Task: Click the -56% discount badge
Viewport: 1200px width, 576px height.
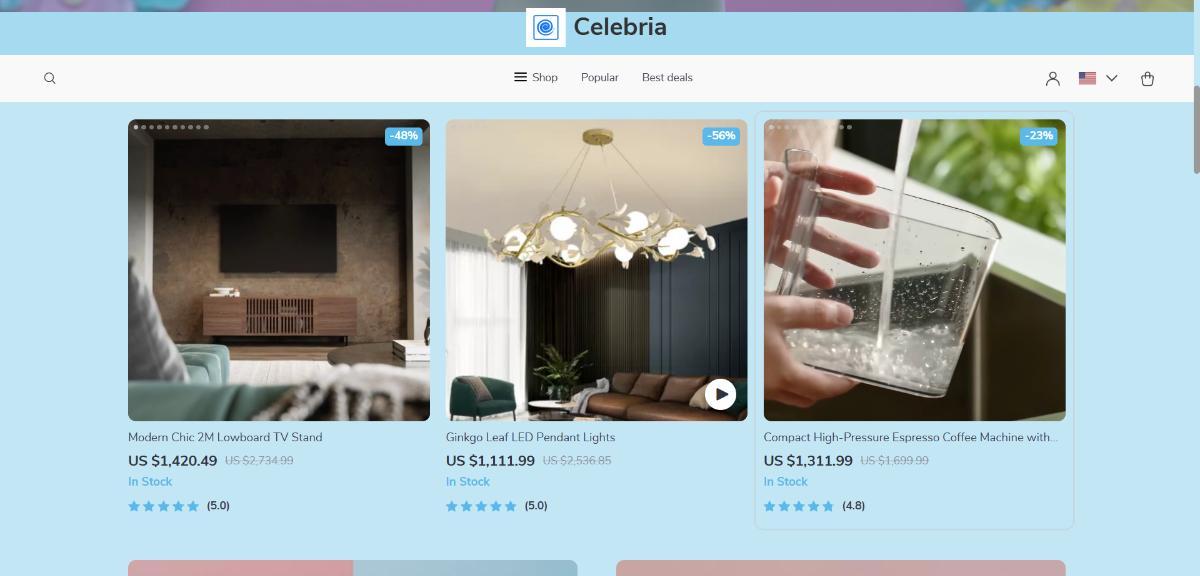Action: click(721, 136)
